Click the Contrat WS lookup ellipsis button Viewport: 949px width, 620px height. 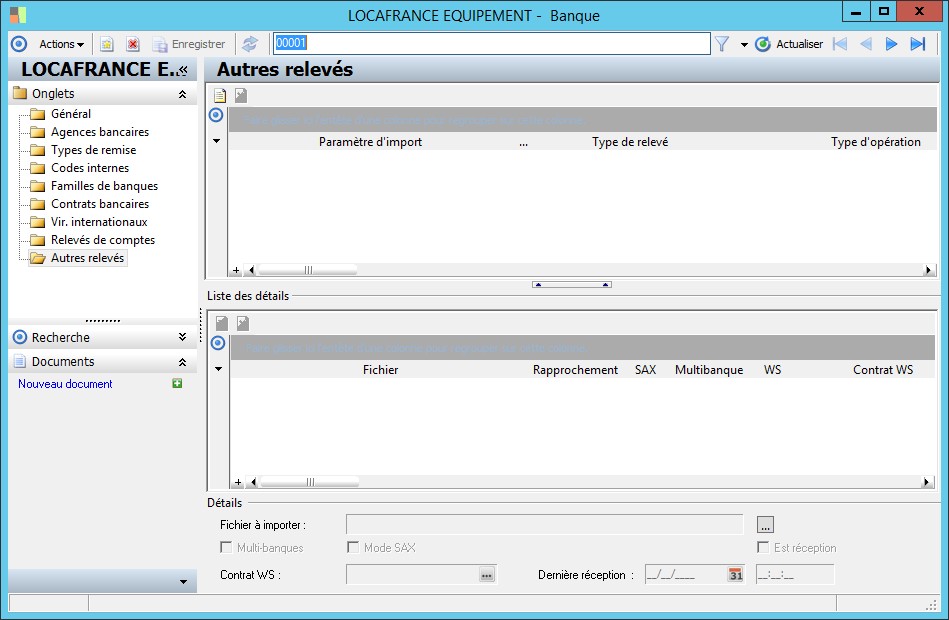[487, 575]
